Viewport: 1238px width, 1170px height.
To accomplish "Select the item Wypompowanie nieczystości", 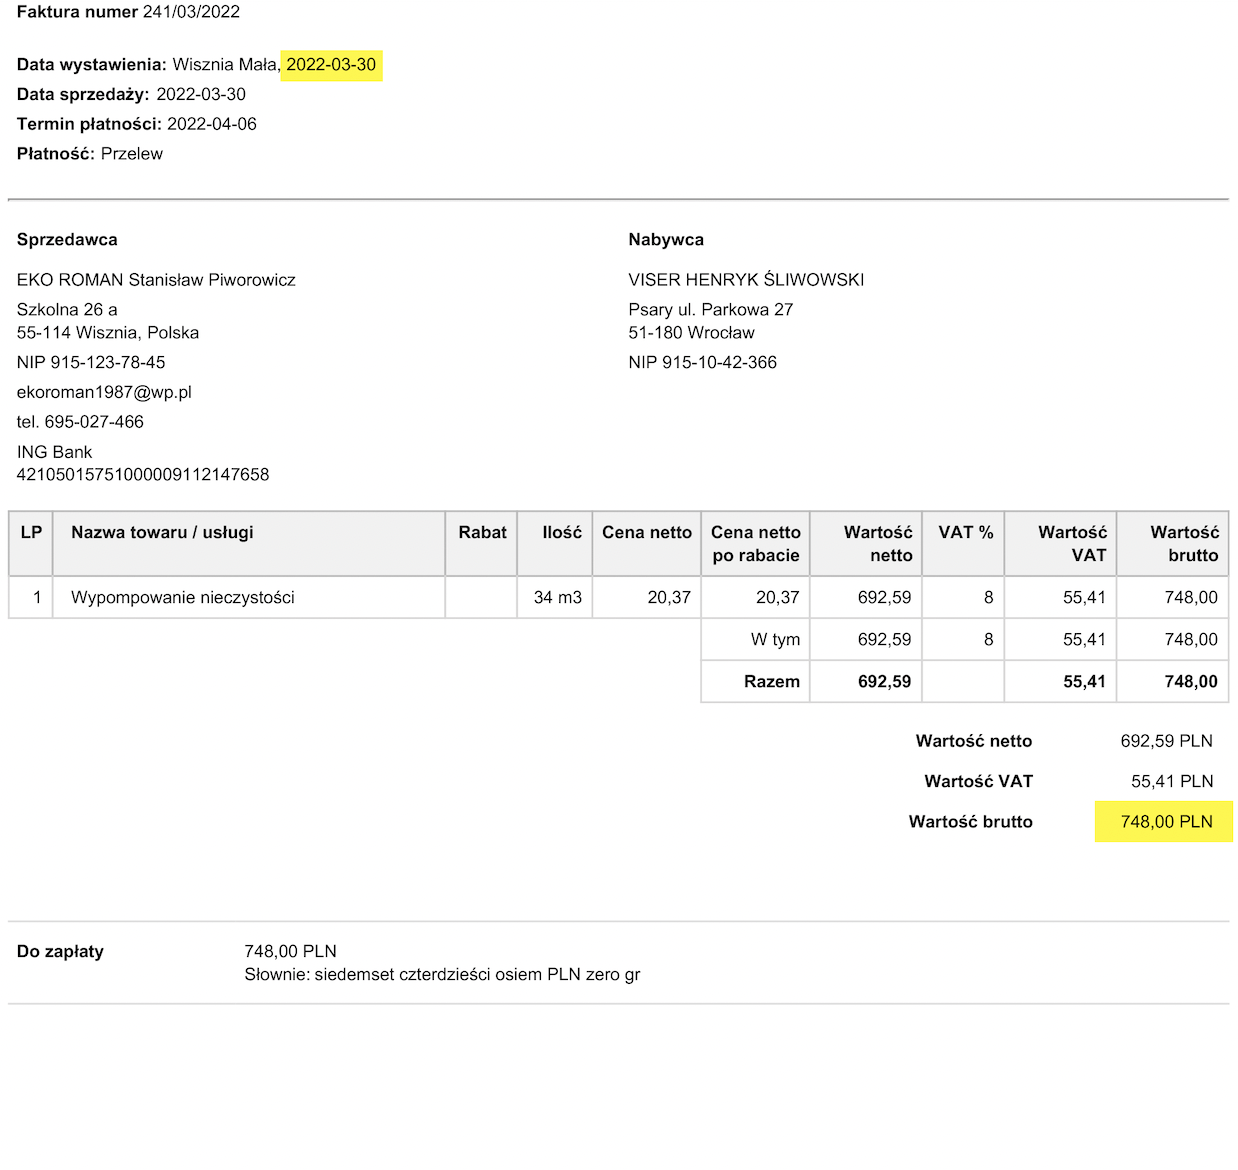I will (183, 598).
